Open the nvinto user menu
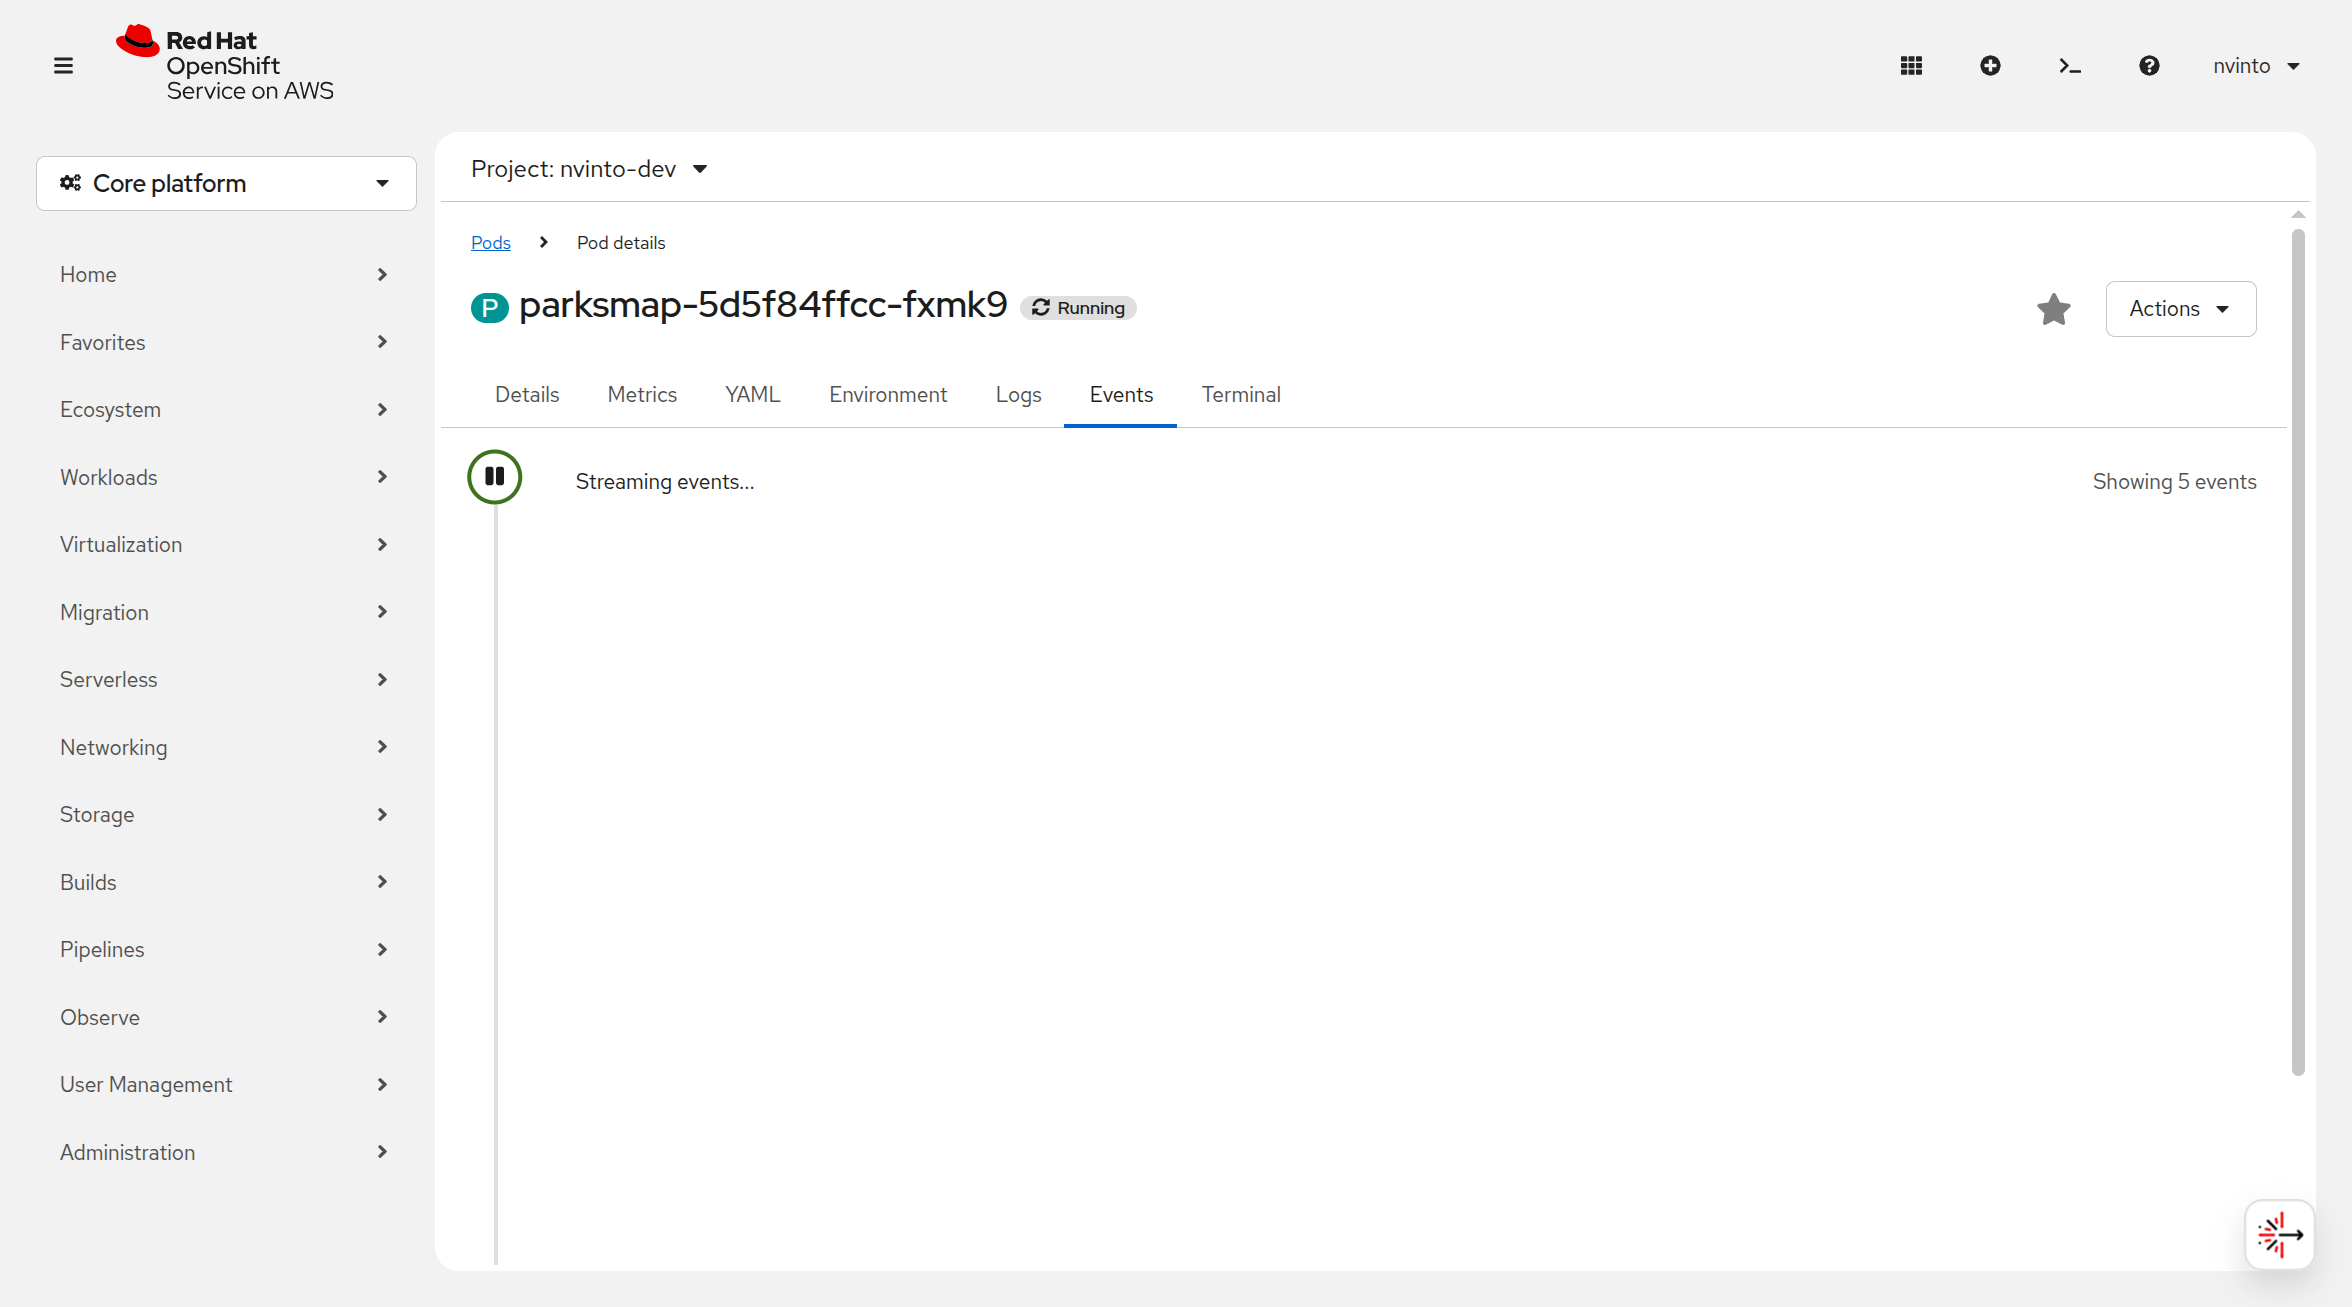The height and width of the screenshot is (1307, 2352). pyautogui.click(x=2257, y=66)
